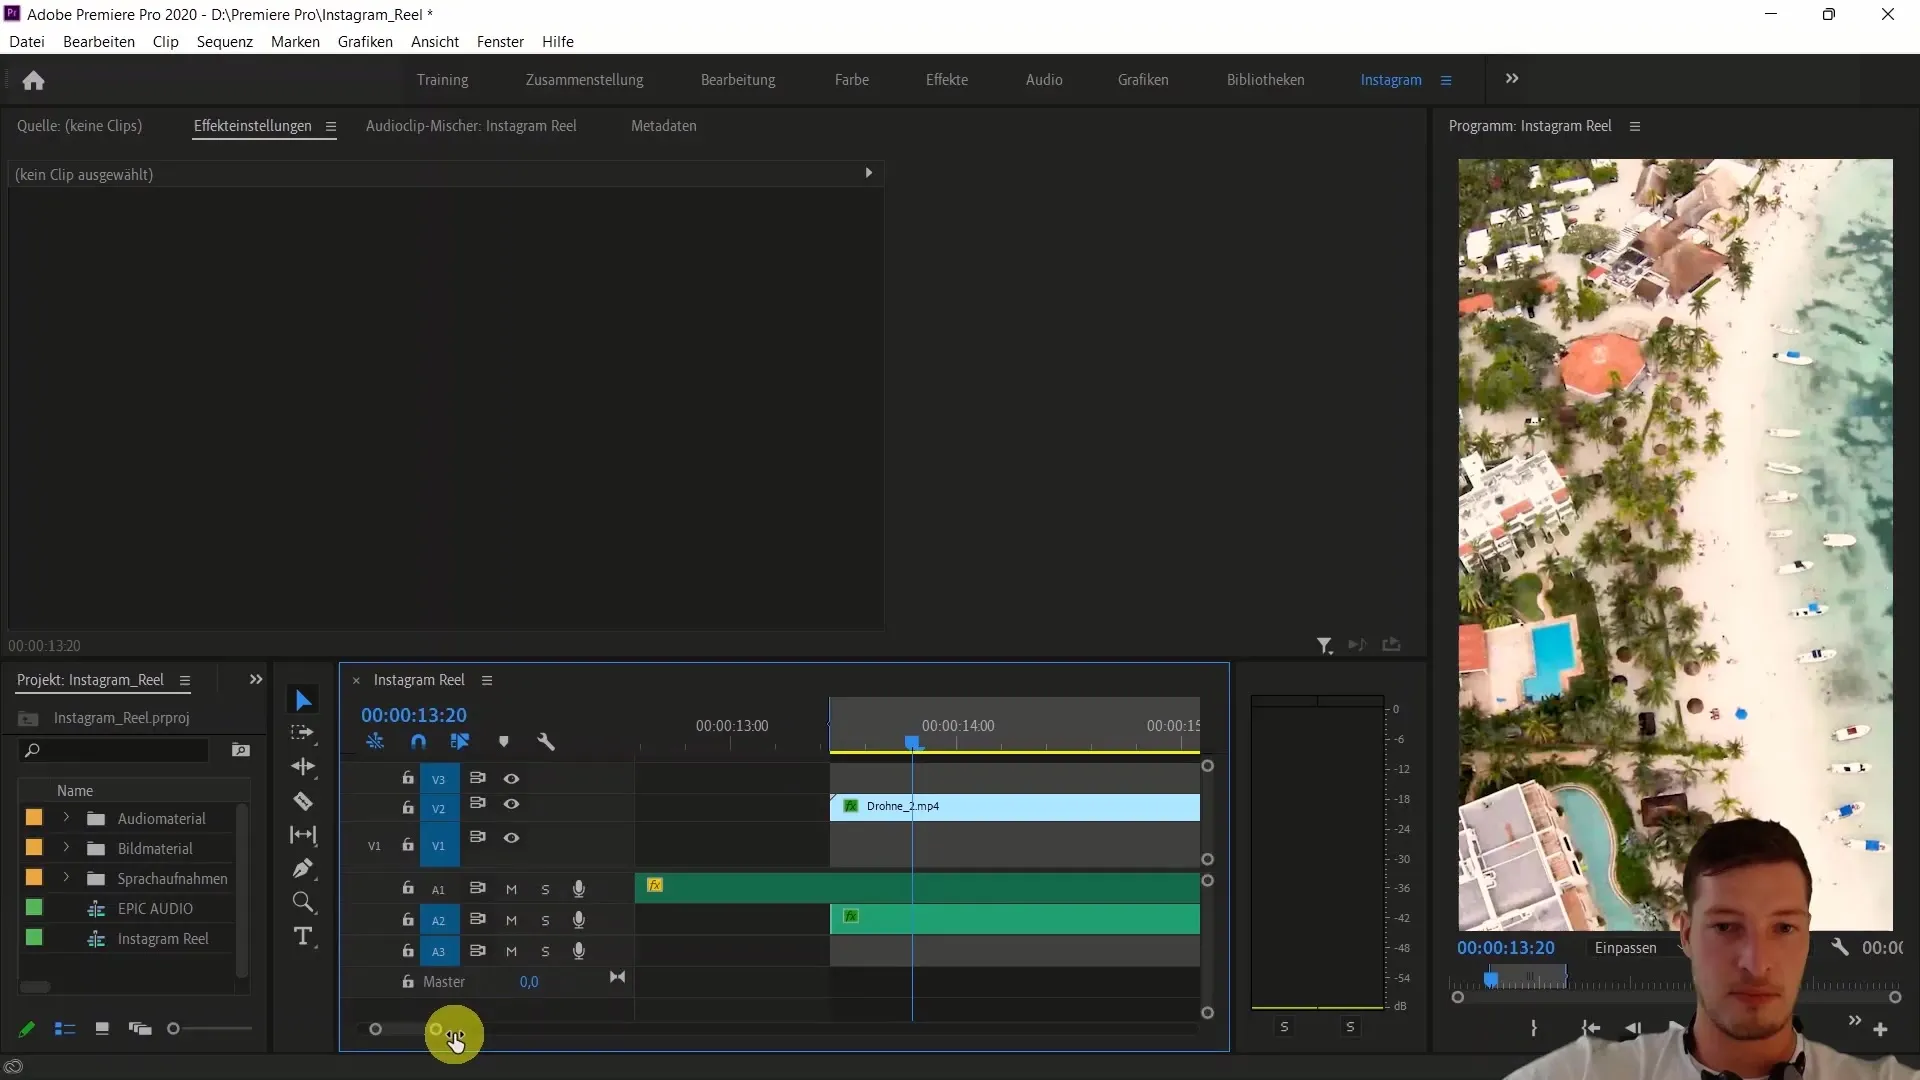Toggle V1 track output eye
The width and height of the screenshot is (1920, 1080).
(x=511, y=838)
